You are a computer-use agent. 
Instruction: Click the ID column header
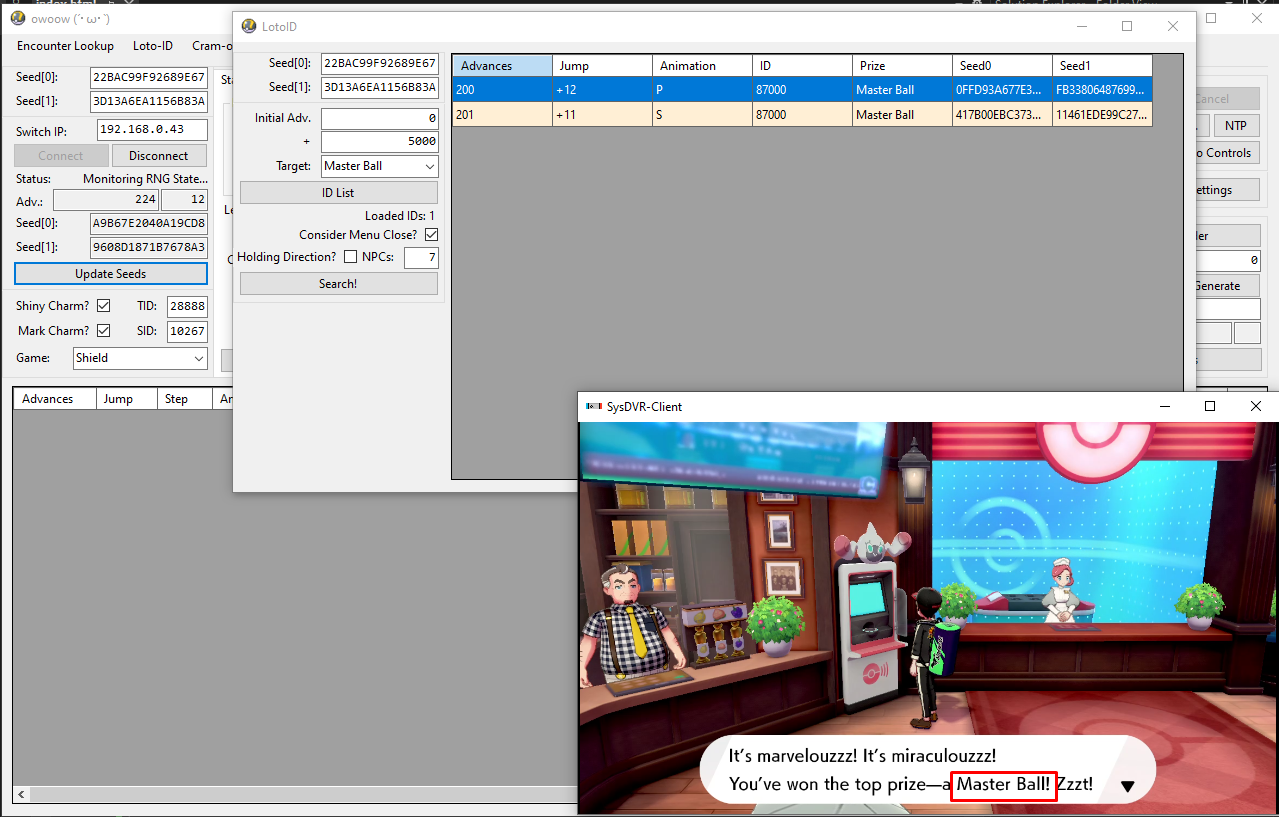(802, 66)
